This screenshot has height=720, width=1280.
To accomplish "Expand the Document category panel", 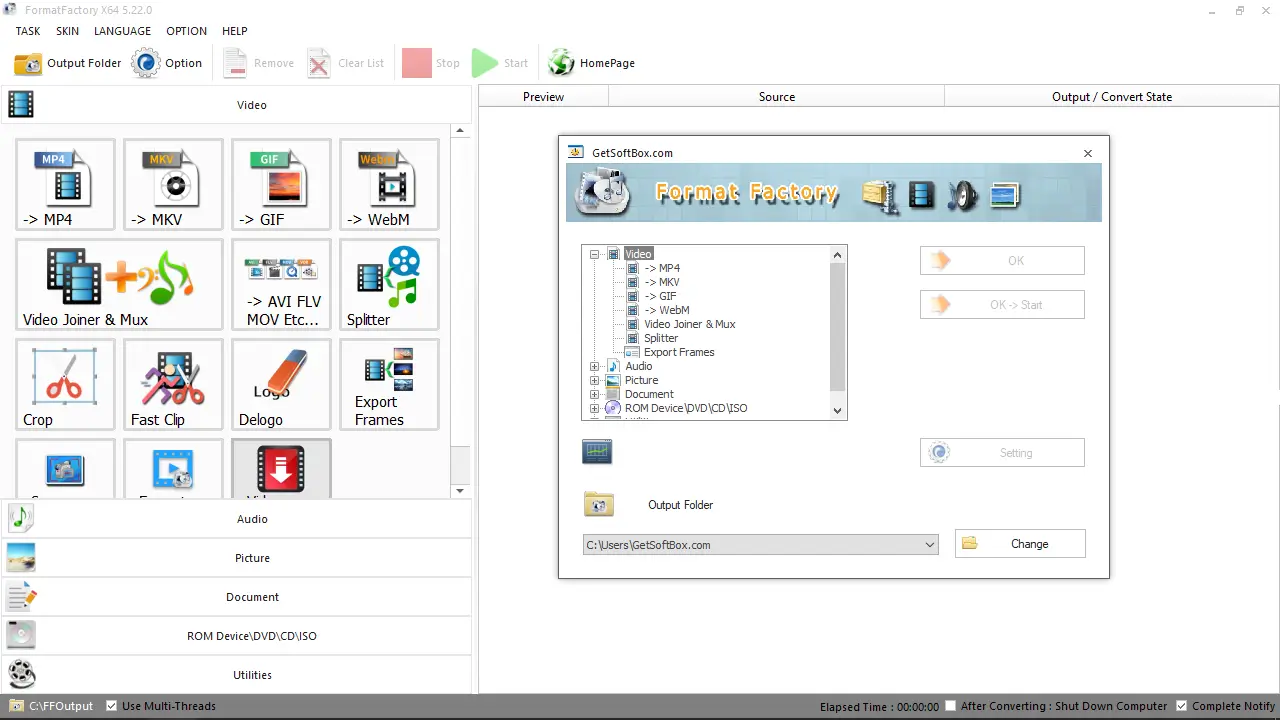I will [236, 597].
